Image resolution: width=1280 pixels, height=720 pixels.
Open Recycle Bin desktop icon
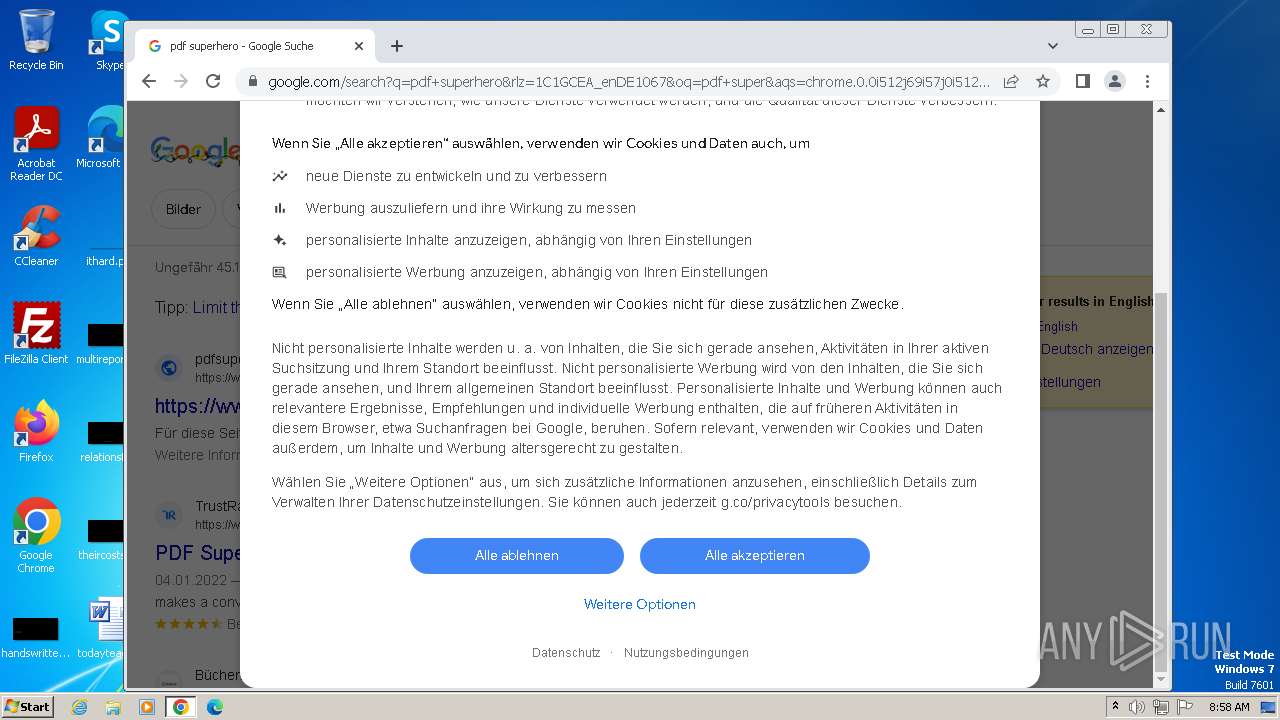tap(36, 40)
